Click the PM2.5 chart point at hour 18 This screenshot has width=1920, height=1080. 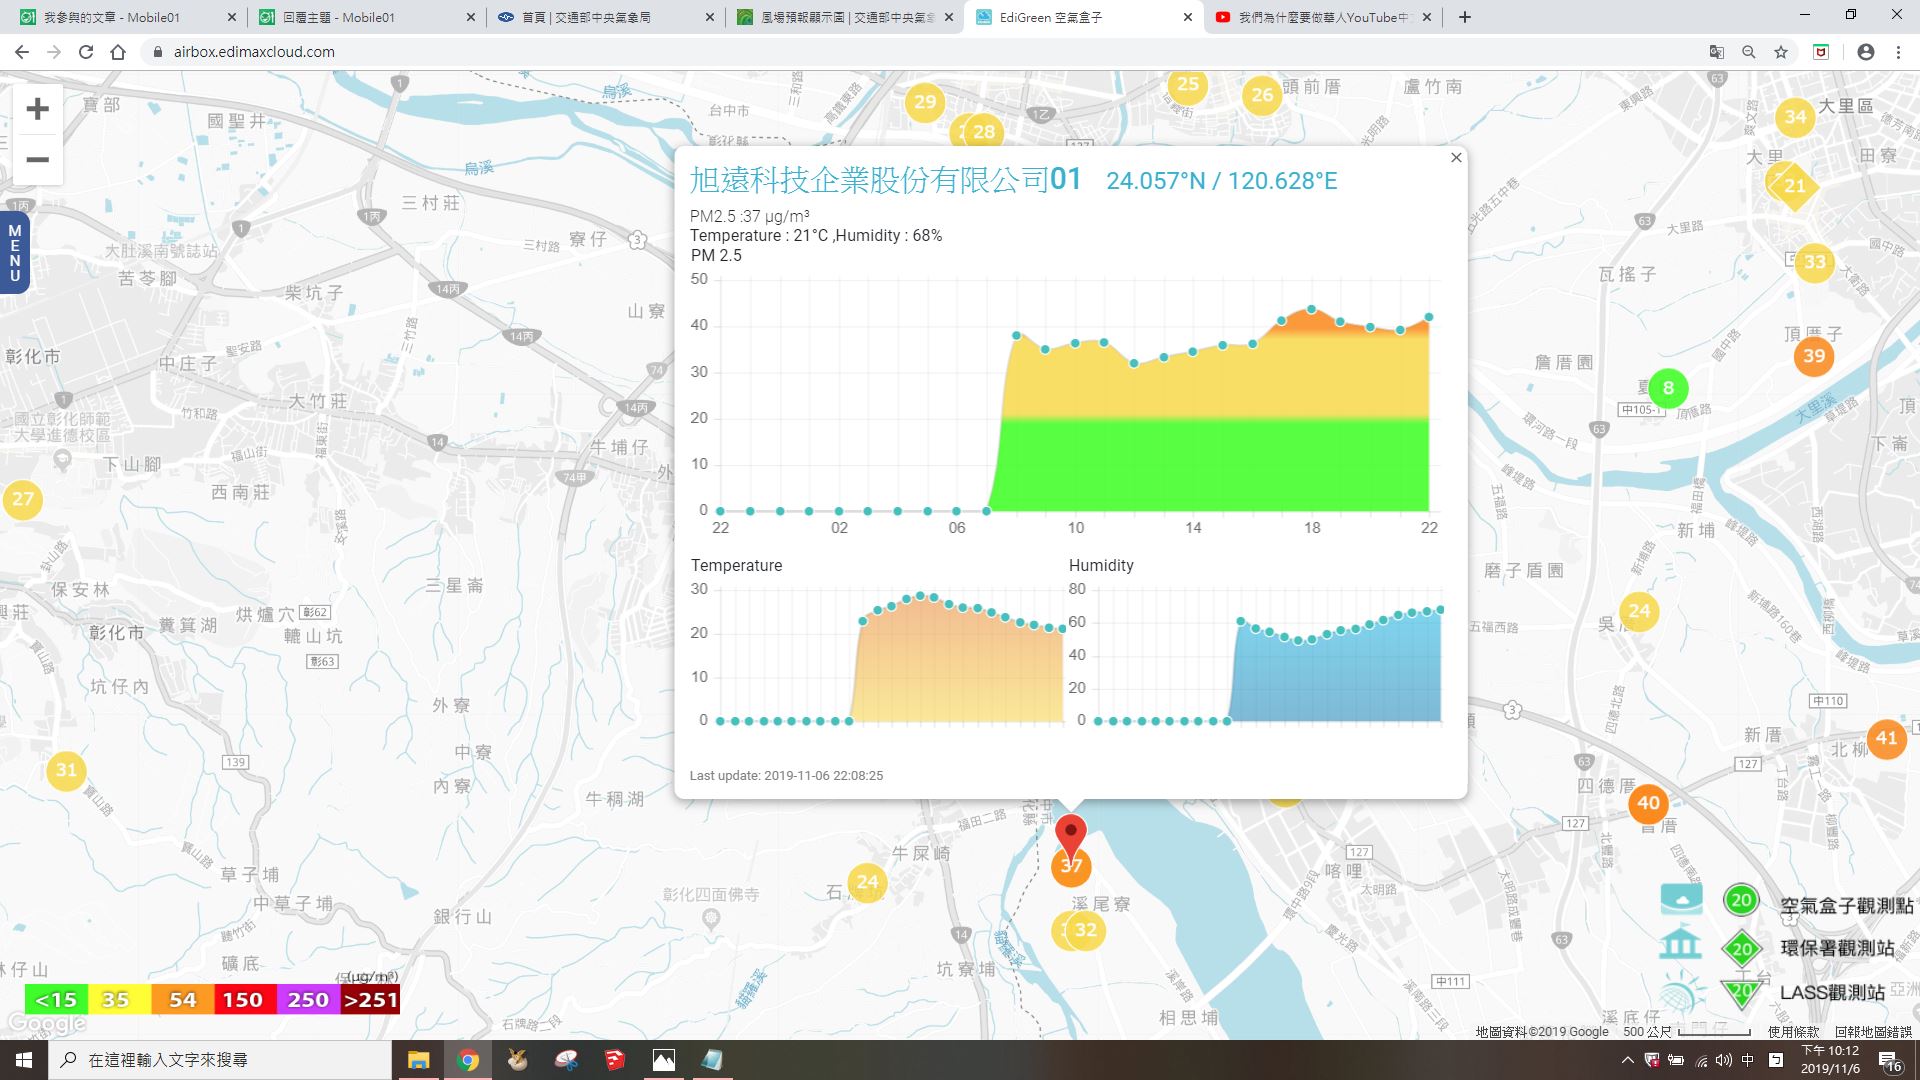pos(1311,309)
